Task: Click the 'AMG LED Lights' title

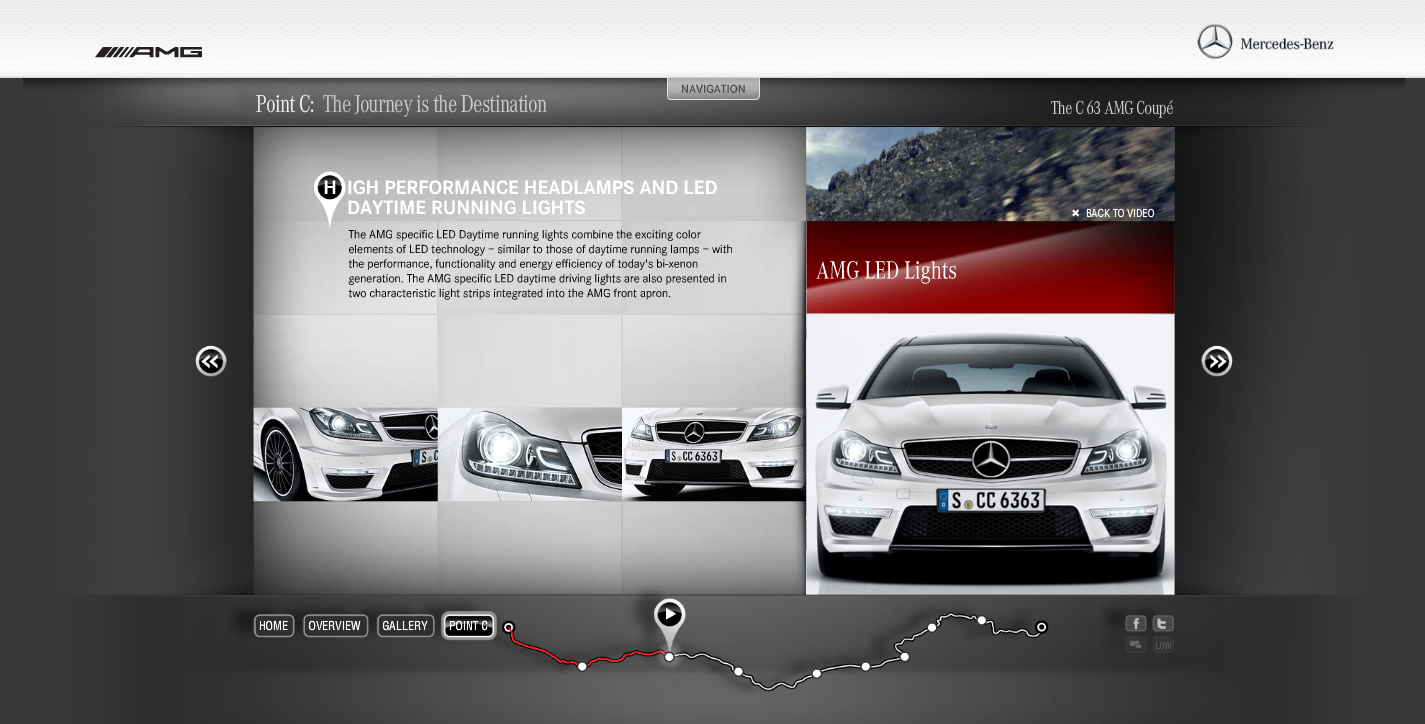Action: coord(887,271)
